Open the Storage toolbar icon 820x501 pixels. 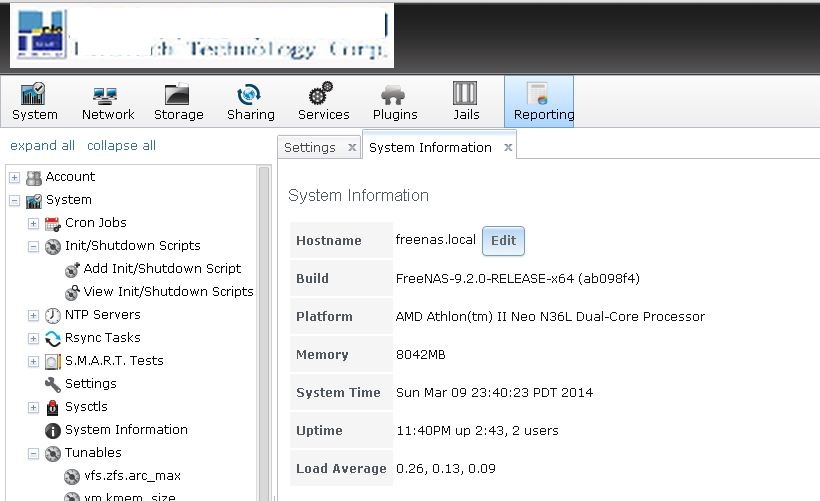pos(177,94)
